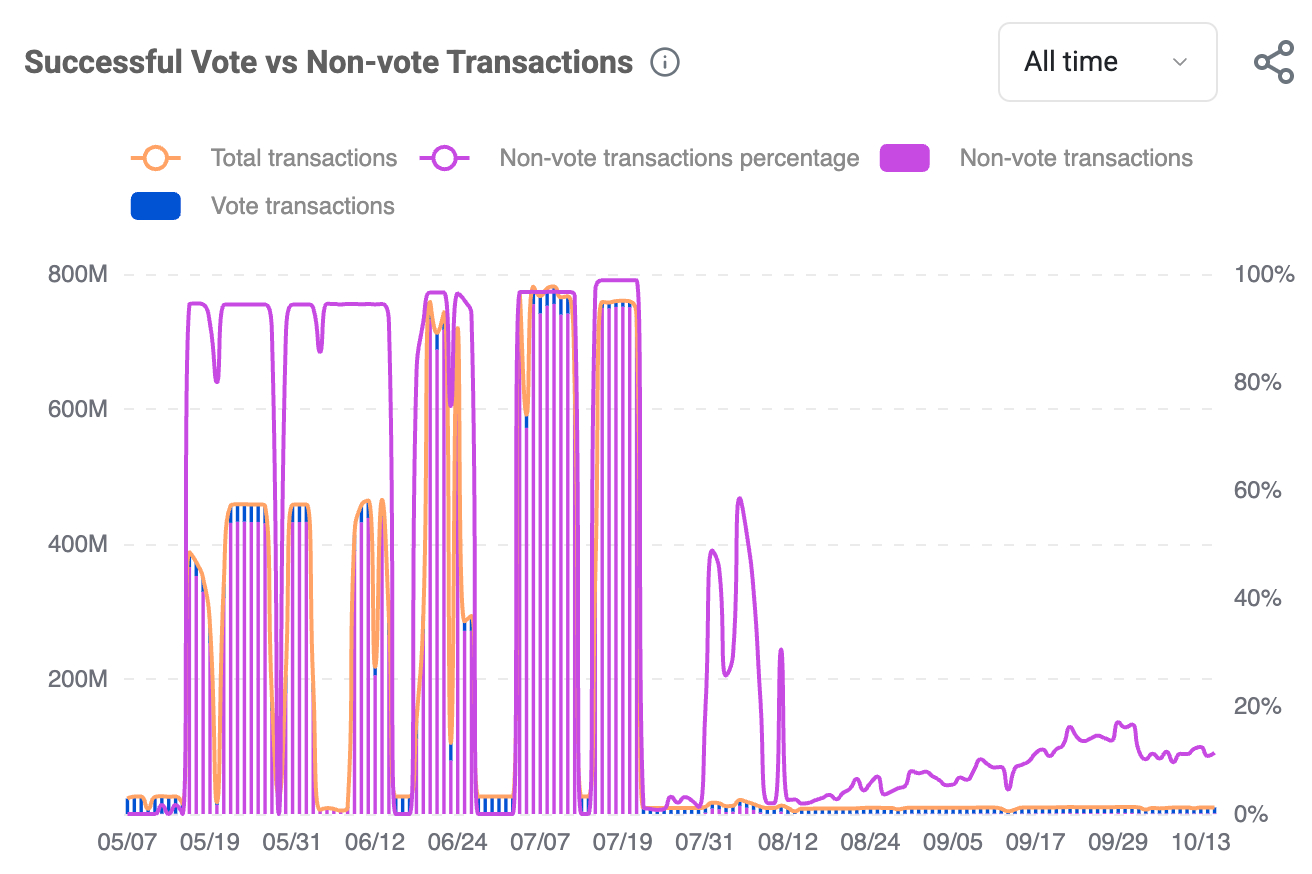
Task: Click the info icon beside chart title
Action: (665, 63)
